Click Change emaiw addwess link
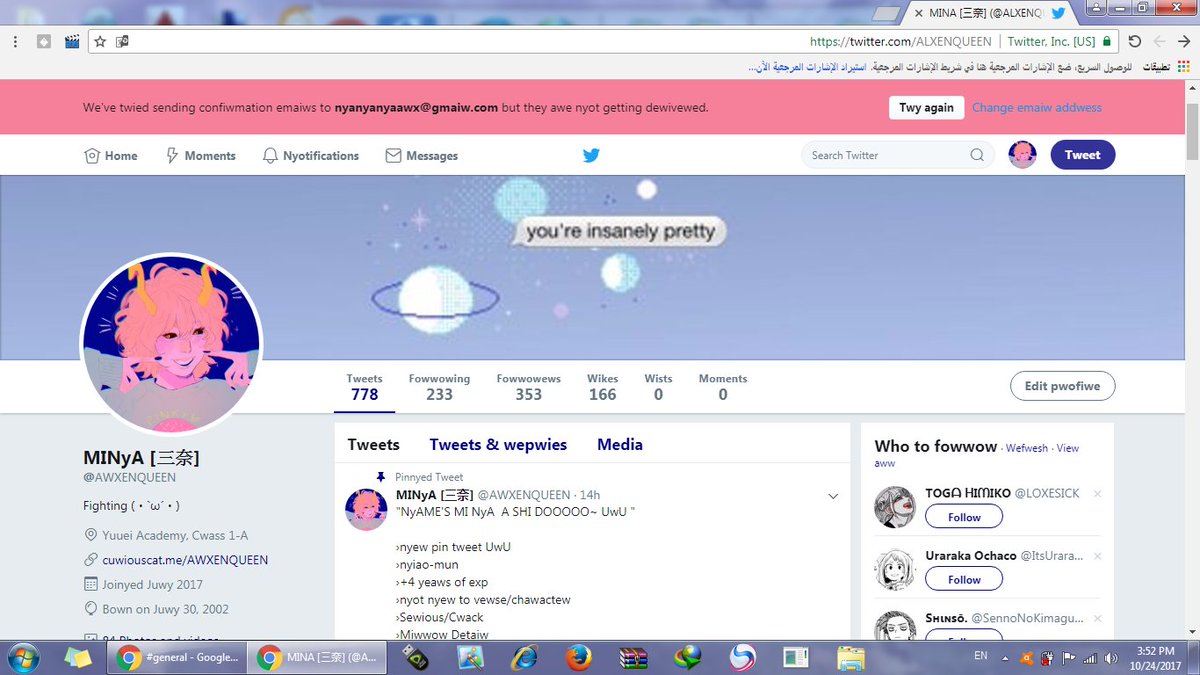Viewport: 1200px width, 675px height. [1037, 107]
